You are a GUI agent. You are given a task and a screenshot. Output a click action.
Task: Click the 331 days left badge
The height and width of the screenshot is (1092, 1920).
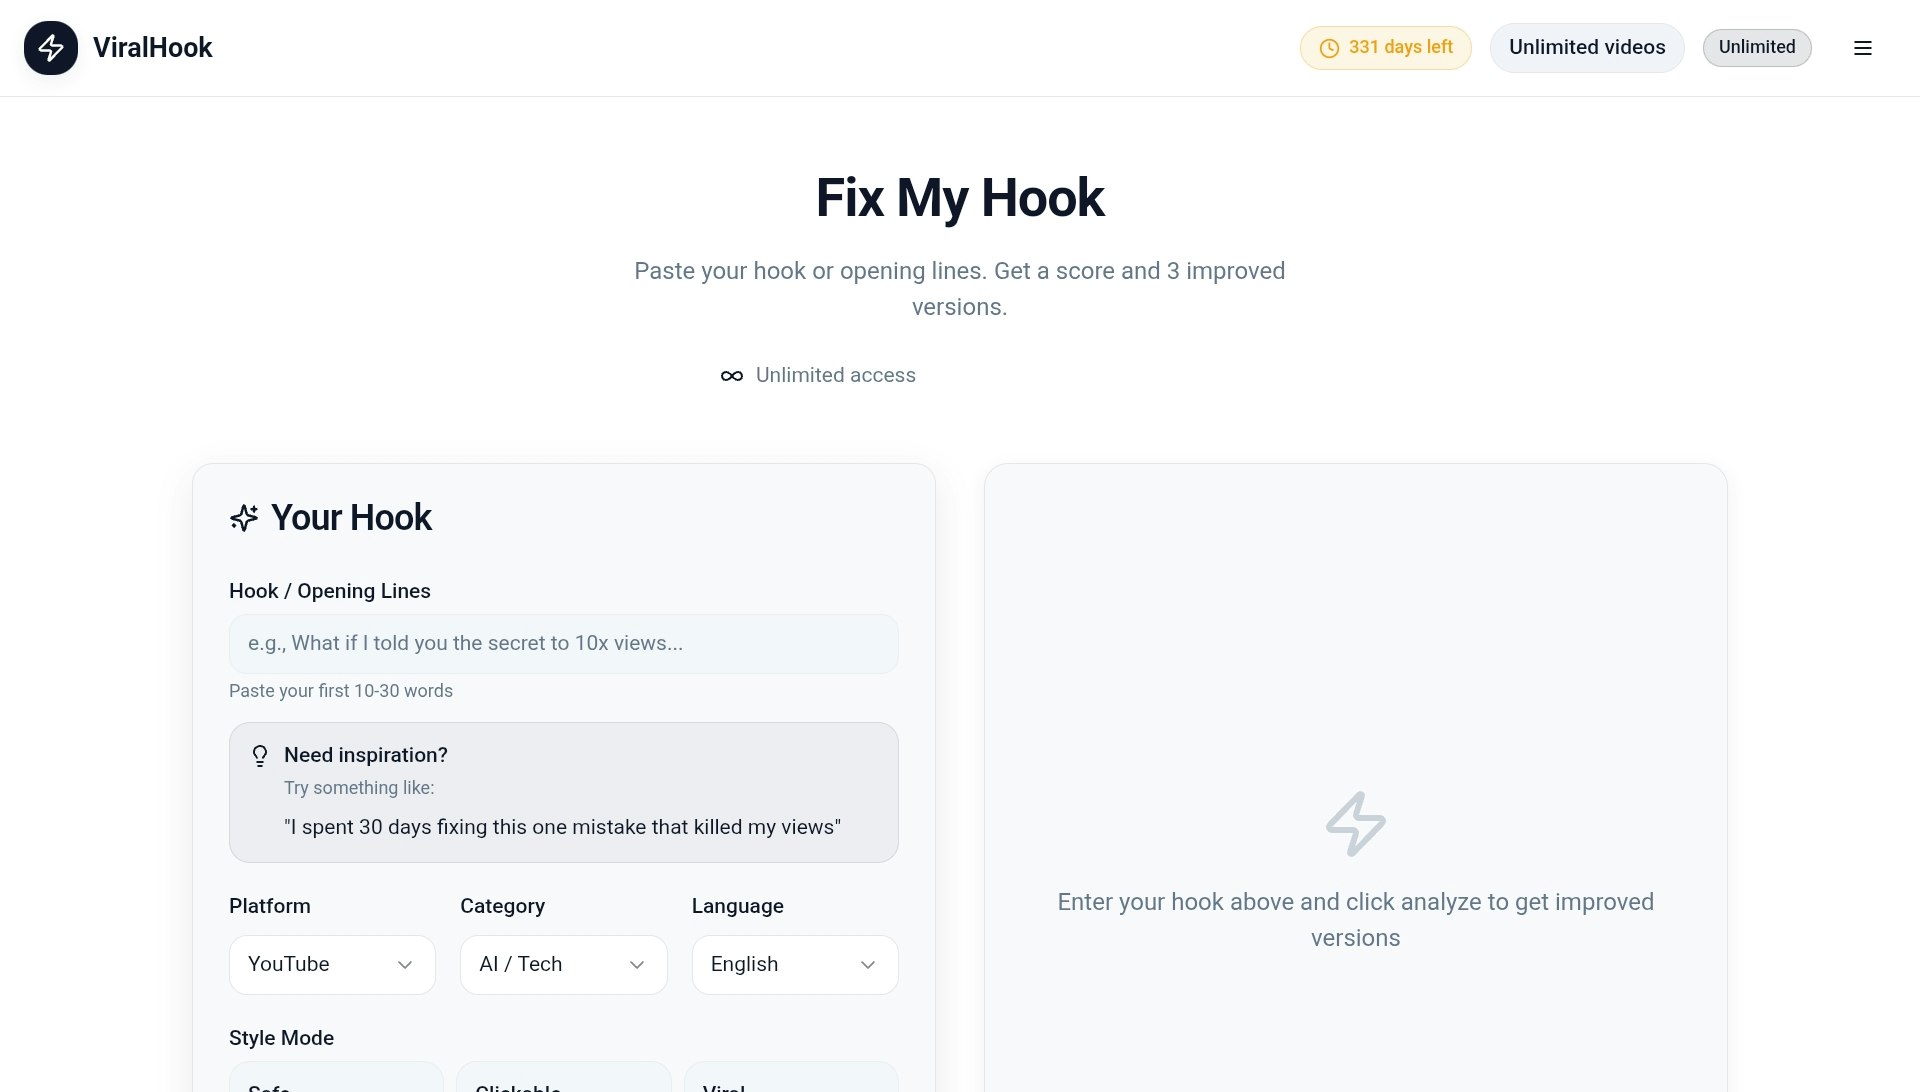point(1385,47)
